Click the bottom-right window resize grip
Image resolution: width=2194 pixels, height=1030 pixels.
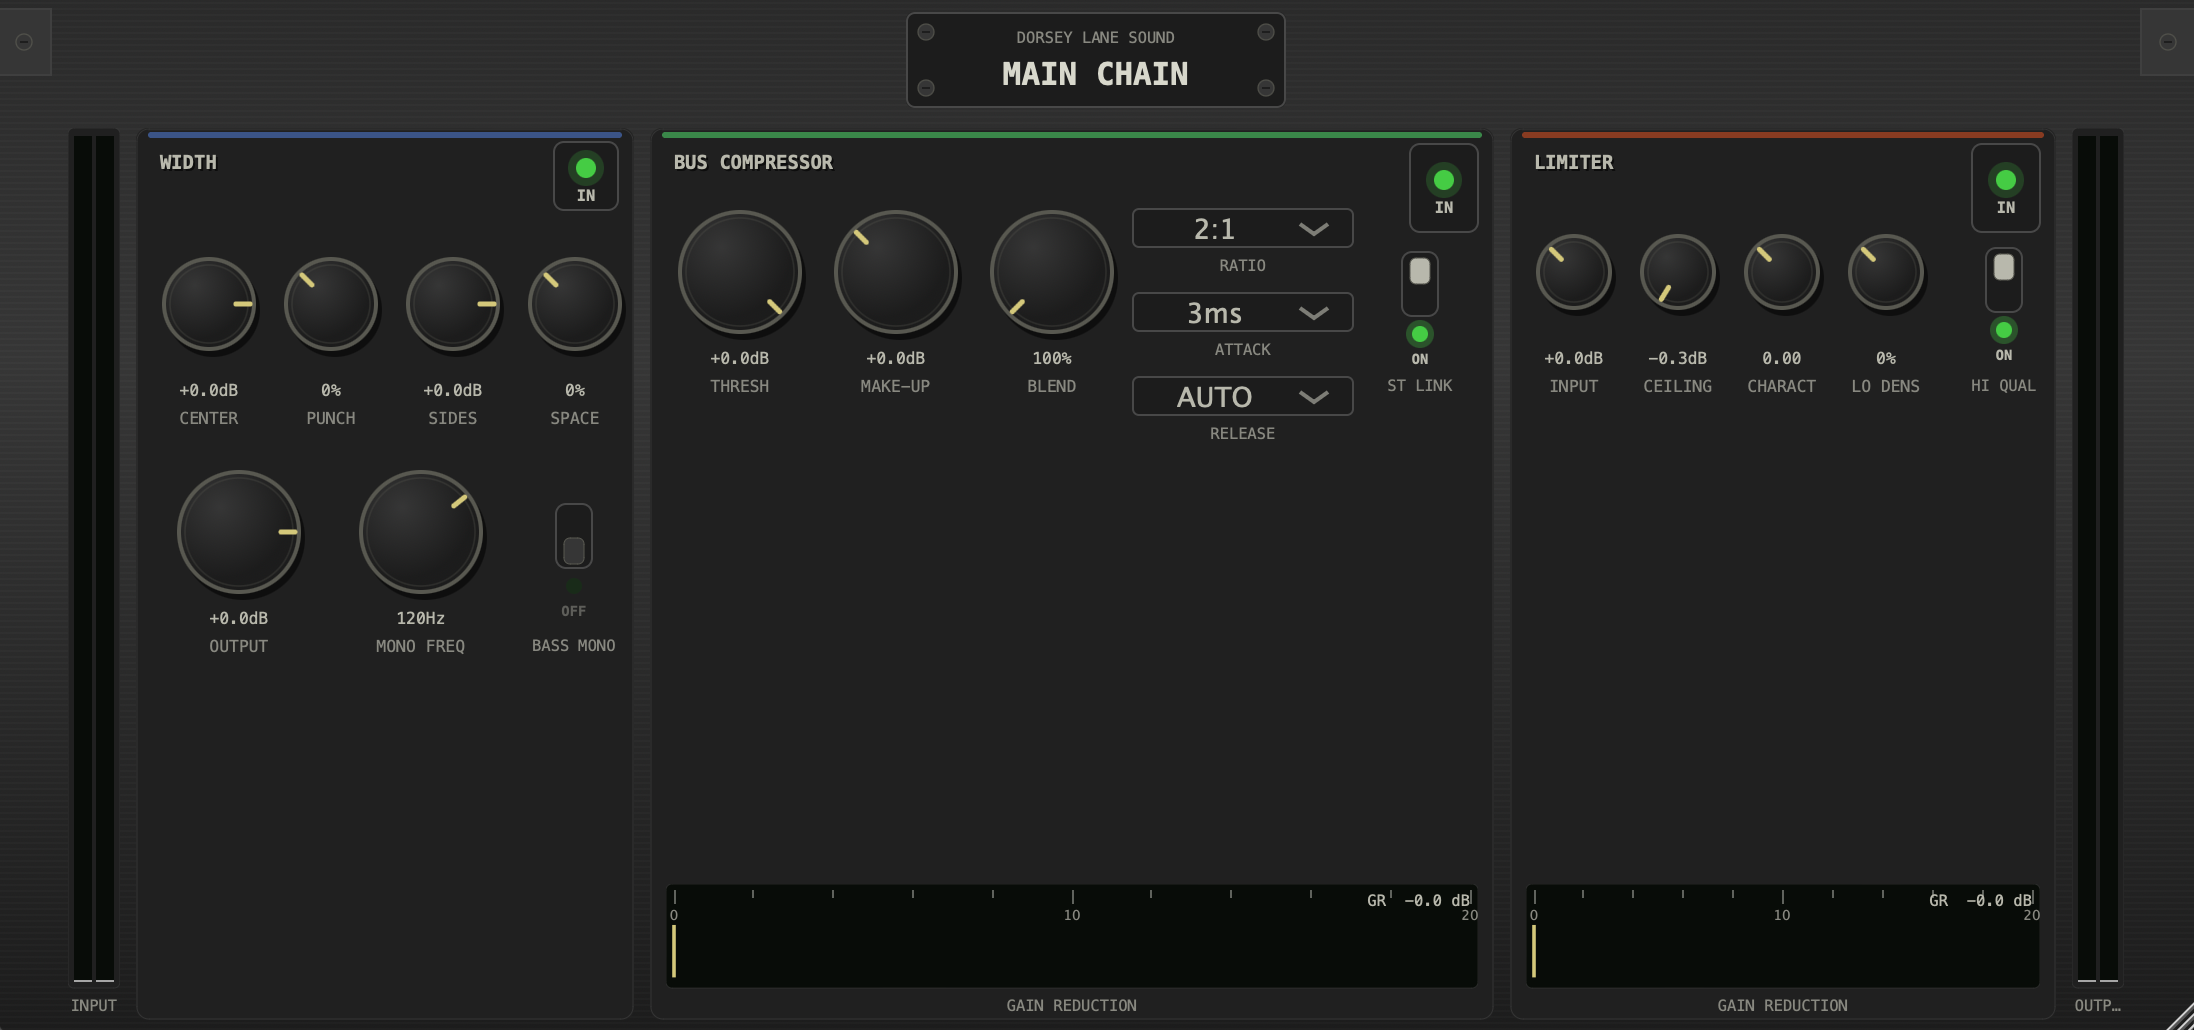pyautogui.click(x=2180, y=1016)
